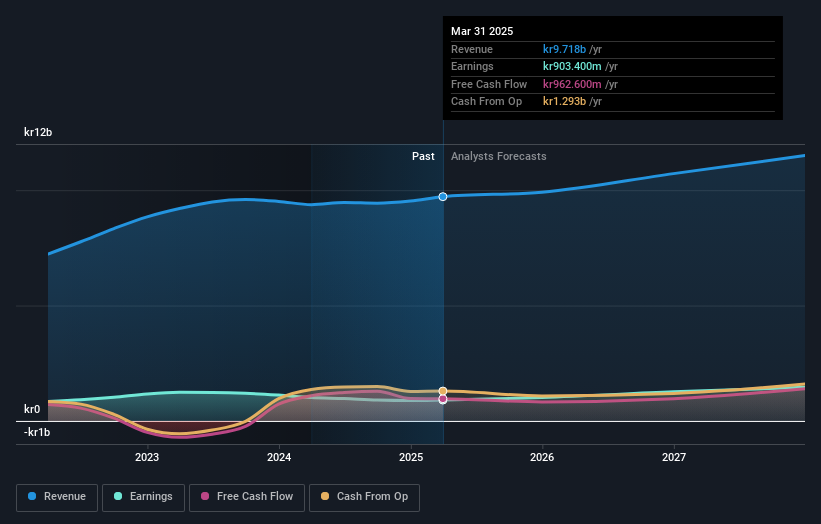Click the 2027 x-axis label

674,457
